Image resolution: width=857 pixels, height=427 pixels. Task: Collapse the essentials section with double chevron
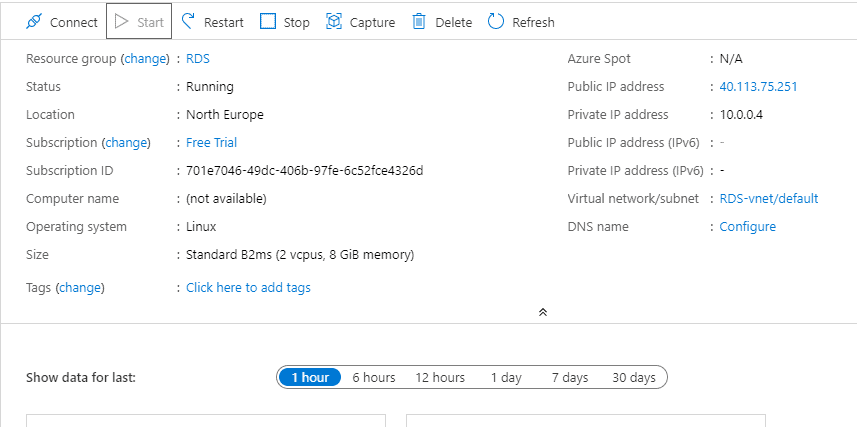coord(543,312)
